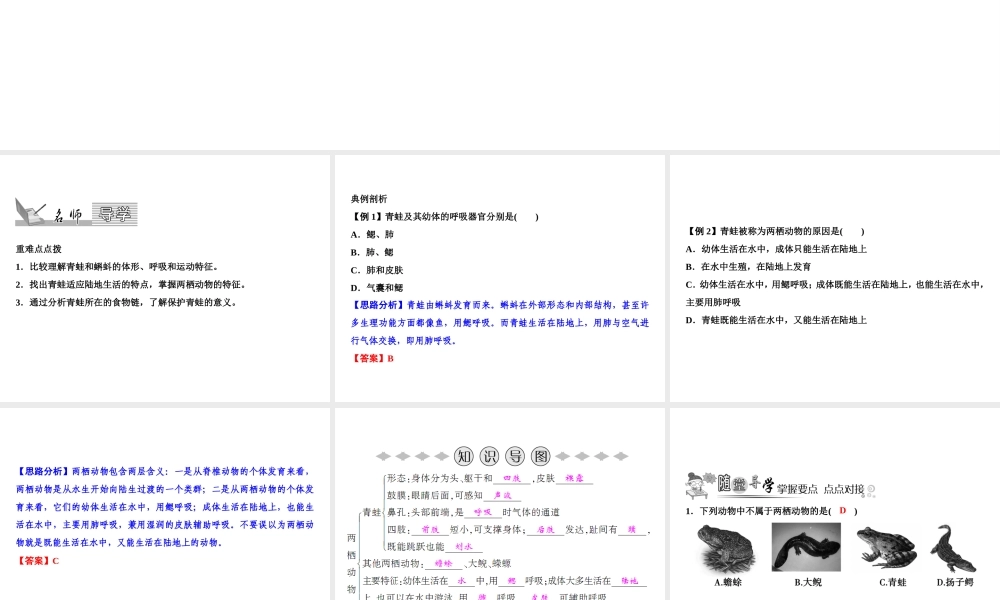Click the caption C.青蛙

[892, 583]
